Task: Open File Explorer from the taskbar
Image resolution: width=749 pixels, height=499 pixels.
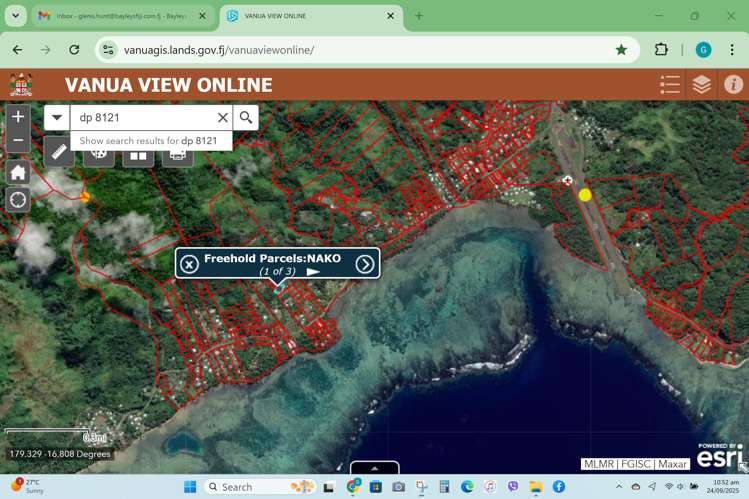Action: pyautogui.click(x=536, y=487)
